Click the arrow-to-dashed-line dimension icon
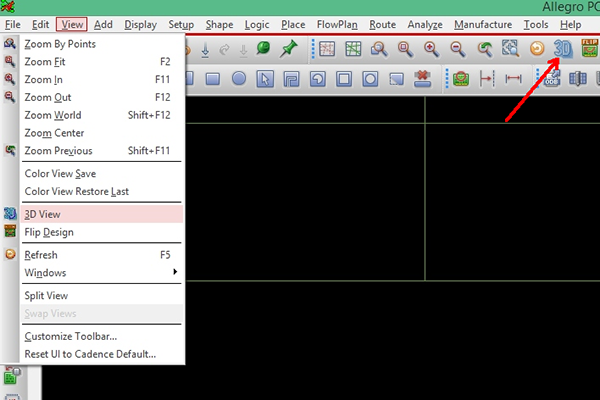 [x=487, y=79]
